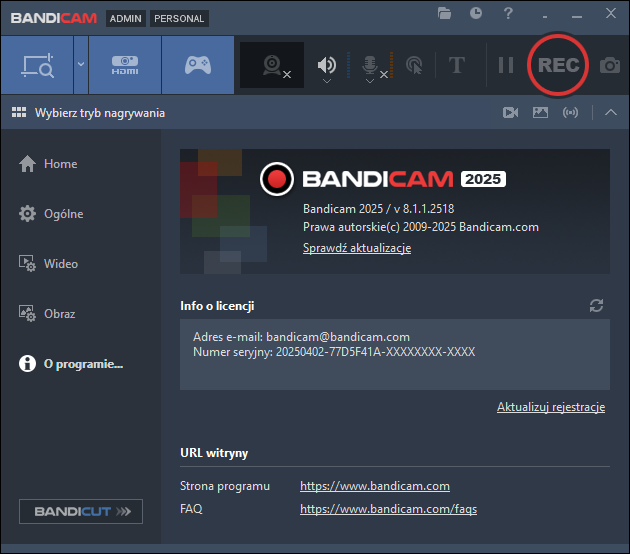Viewport: 630px width, 554px height.
Task: Select HDMI device recording mode
Action: (x=125, y=65)
